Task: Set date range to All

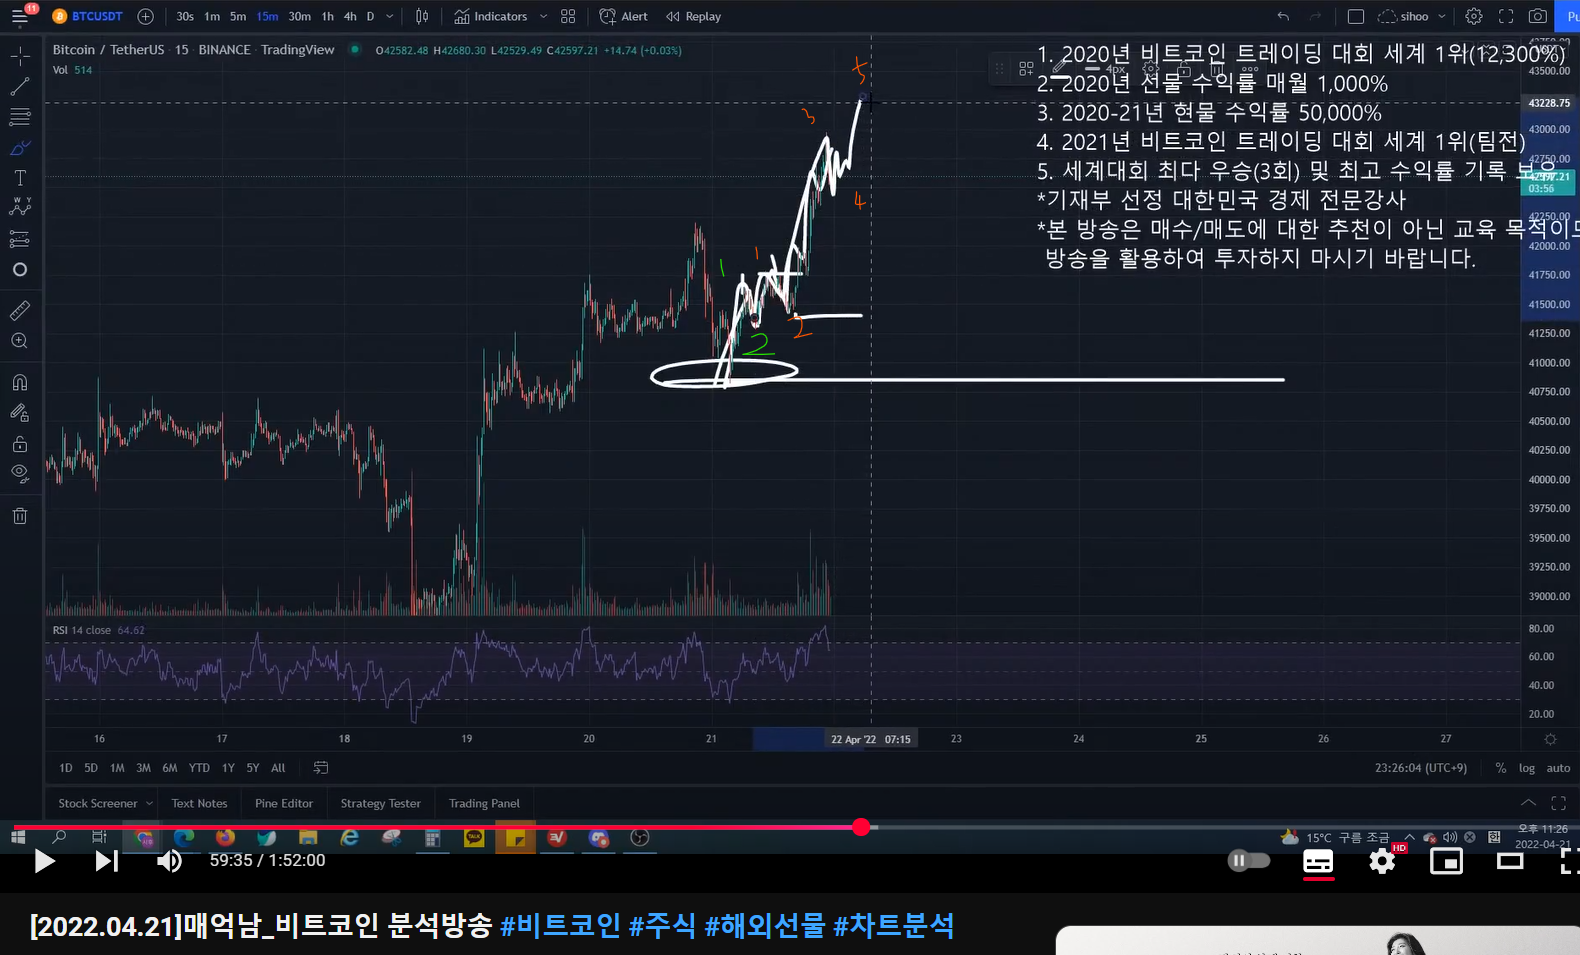Action: [278, 768]
